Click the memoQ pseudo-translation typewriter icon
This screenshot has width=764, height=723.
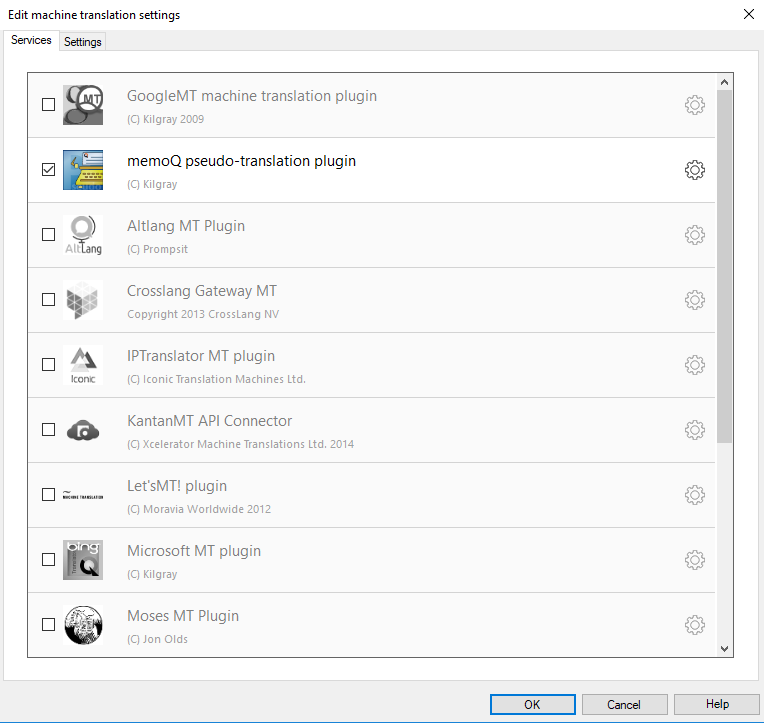click(83, 170)
